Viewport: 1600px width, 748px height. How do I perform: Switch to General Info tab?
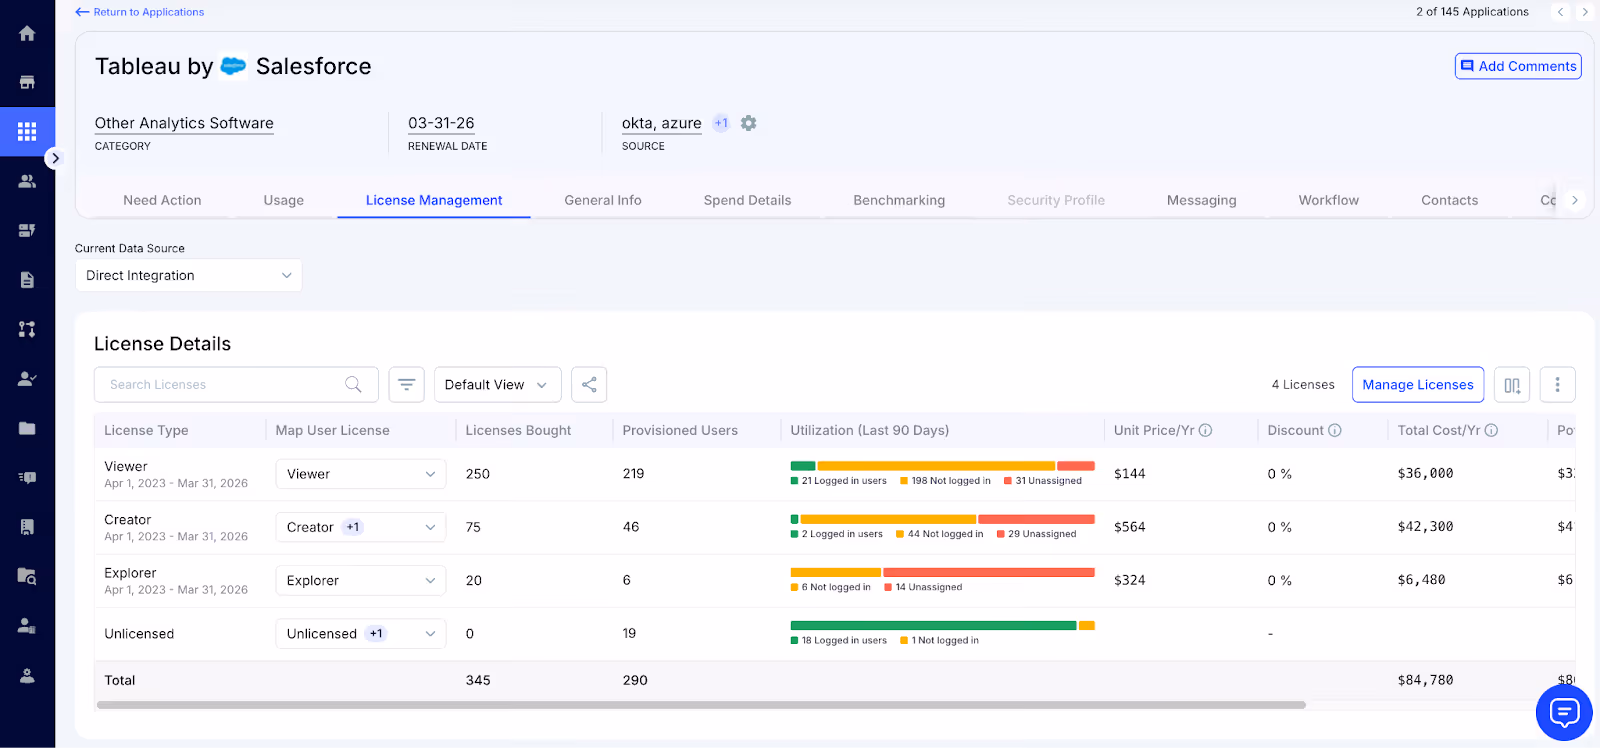pos(603,200)
